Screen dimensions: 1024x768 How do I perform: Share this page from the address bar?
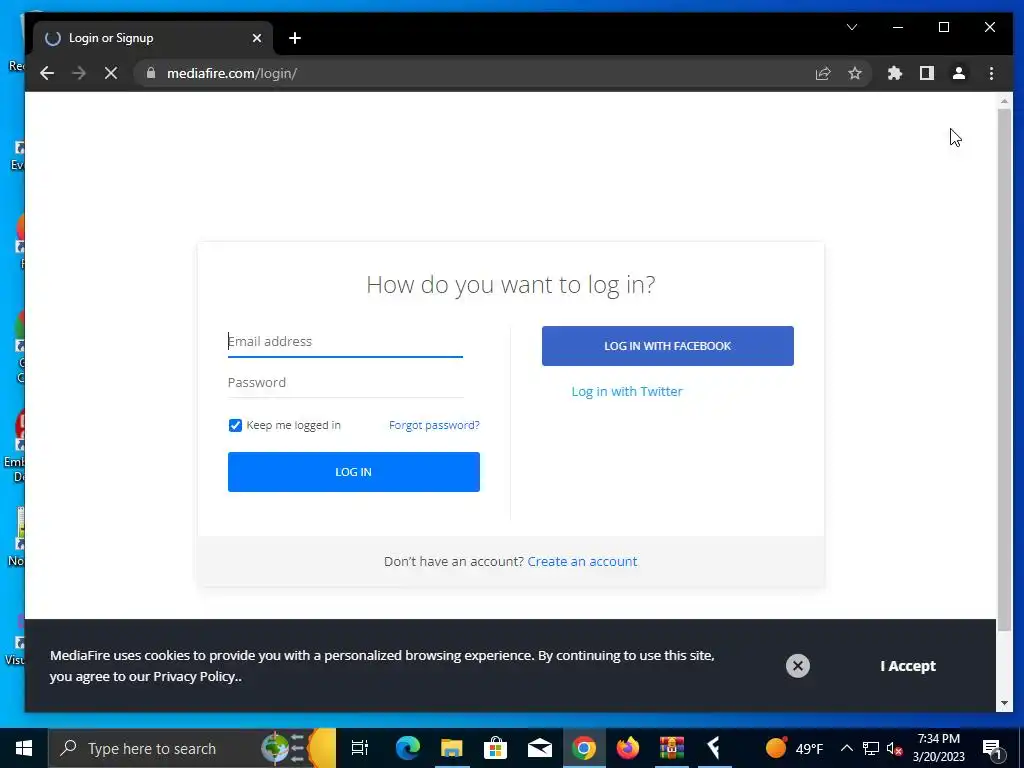(823, 73)
